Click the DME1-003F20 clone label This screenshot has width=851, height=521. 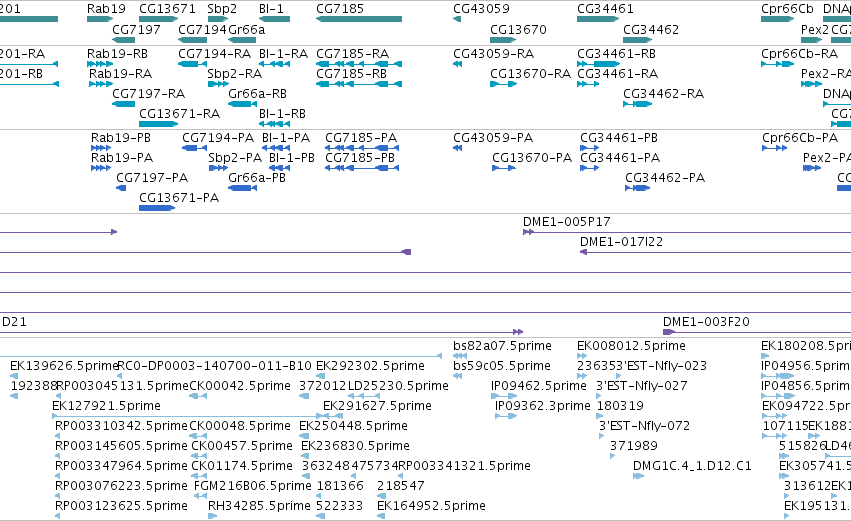706,322
